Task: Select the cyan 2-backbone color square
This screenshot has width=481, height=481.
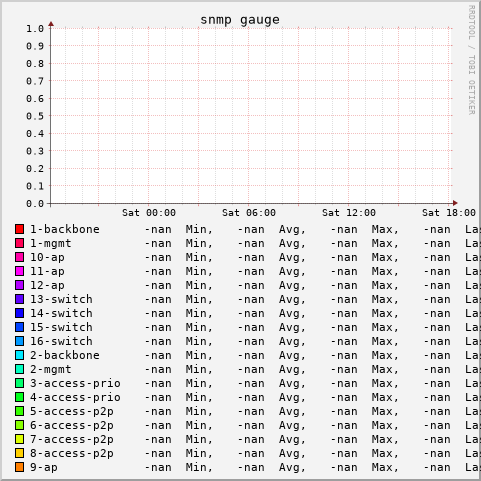Action: pos(19,355)
